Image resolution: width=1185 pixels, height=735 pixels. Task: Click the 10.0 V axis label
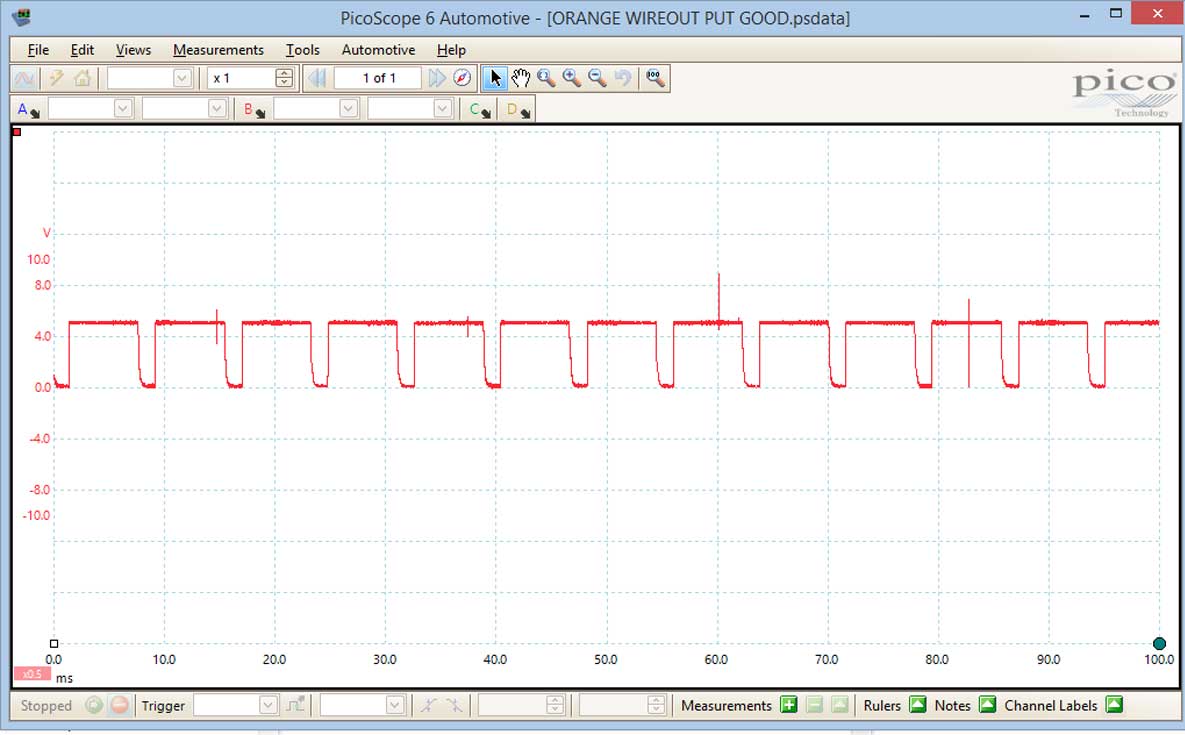pos(39,259)
